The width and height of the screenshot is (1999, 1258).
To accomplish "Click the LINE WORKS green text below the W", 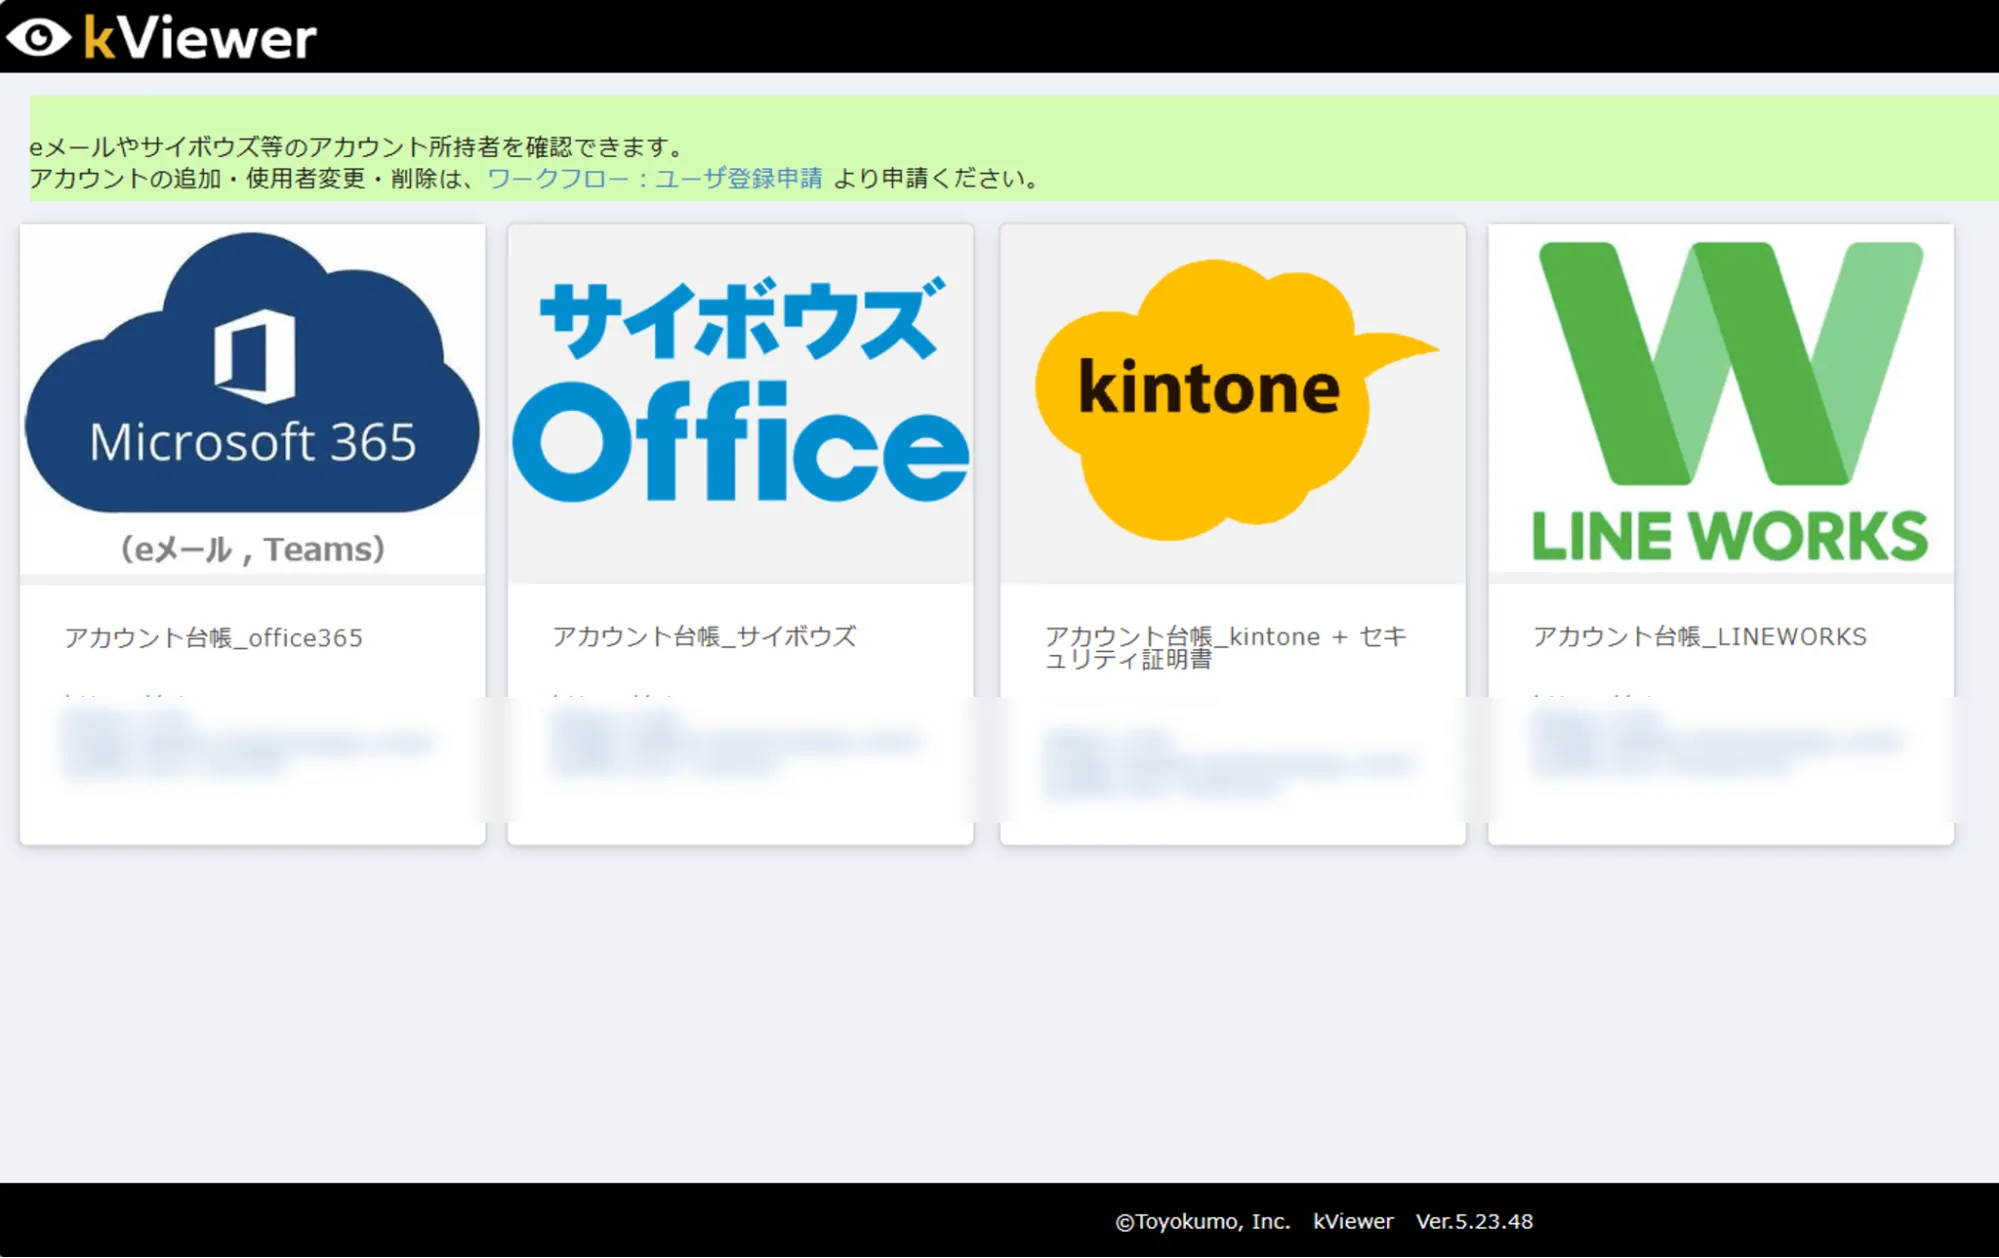I will [1730, 537].
